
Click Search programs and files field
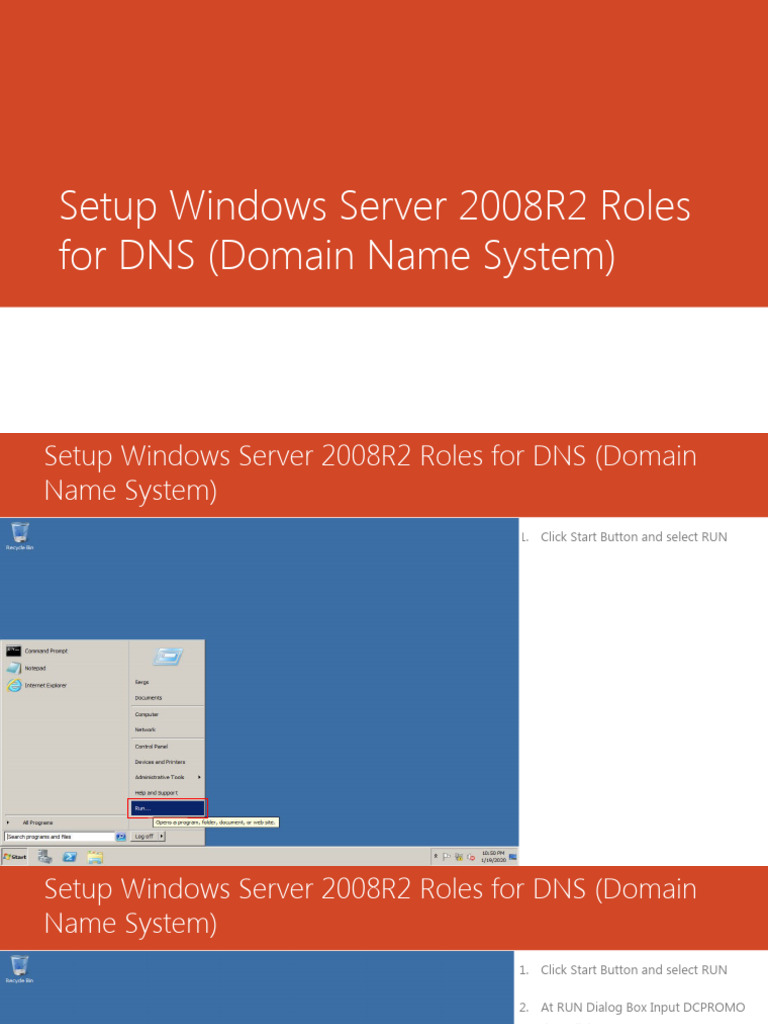coord(59,837)
